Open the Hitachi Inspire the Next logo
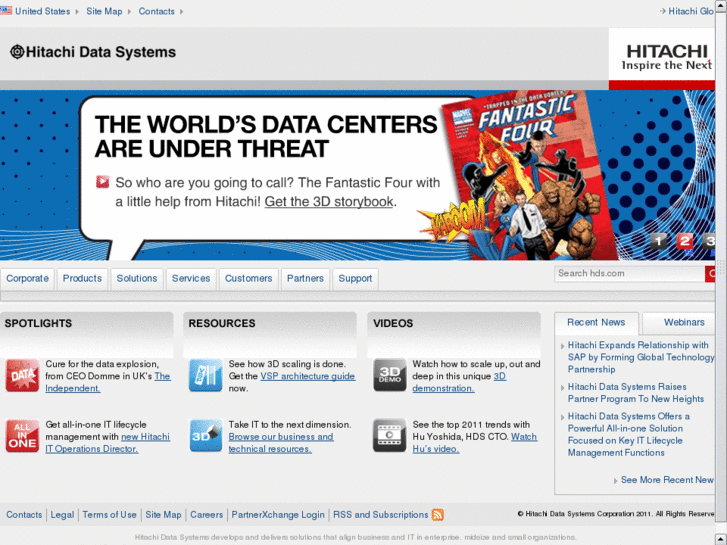Screen dimensions: 727x545 [x=666, y=57]
